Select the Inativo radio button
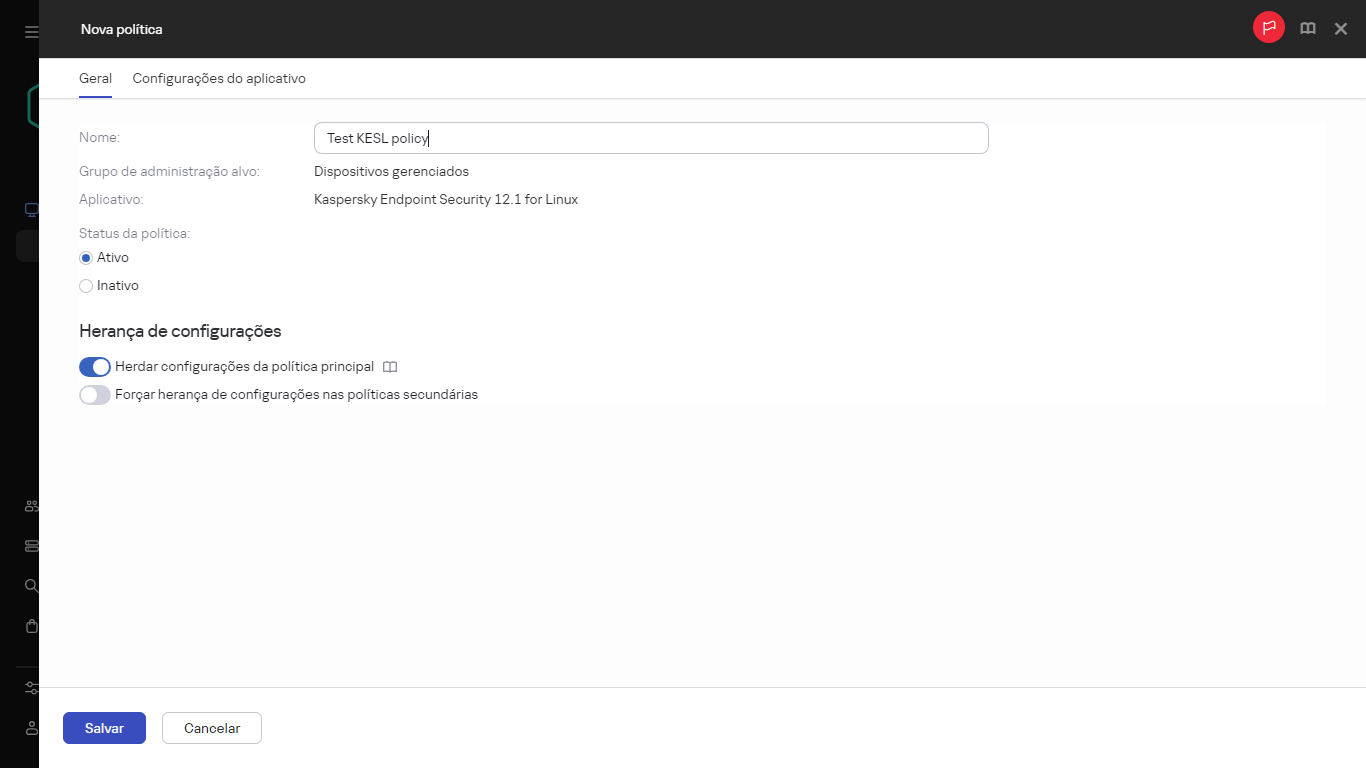Viewport: 1366px width, 768px height. pyautogui.click(x=86, y=286)
